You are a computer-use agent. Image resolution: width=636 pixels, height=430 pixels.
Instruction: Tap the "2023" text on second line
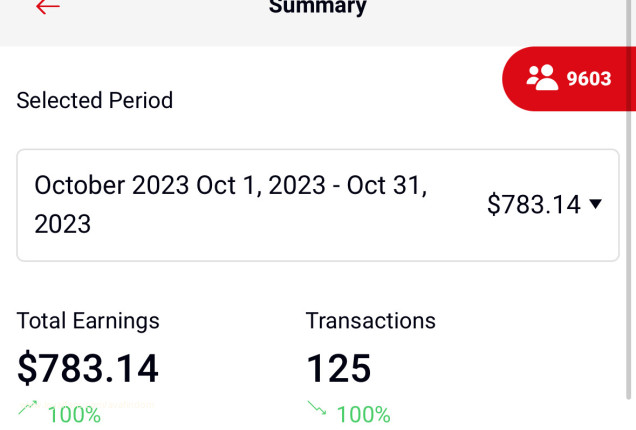62,224
